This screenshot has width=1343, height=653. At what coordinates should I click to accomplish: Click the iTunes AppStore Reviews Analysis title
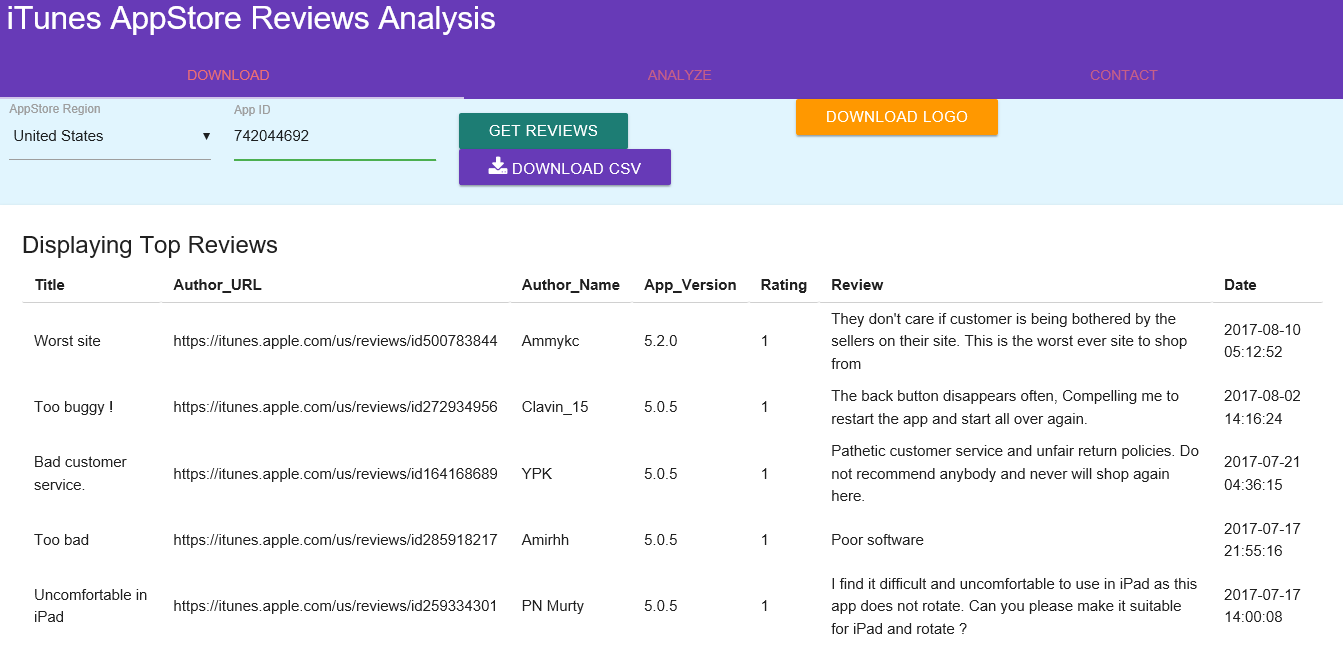coord(251,18)
